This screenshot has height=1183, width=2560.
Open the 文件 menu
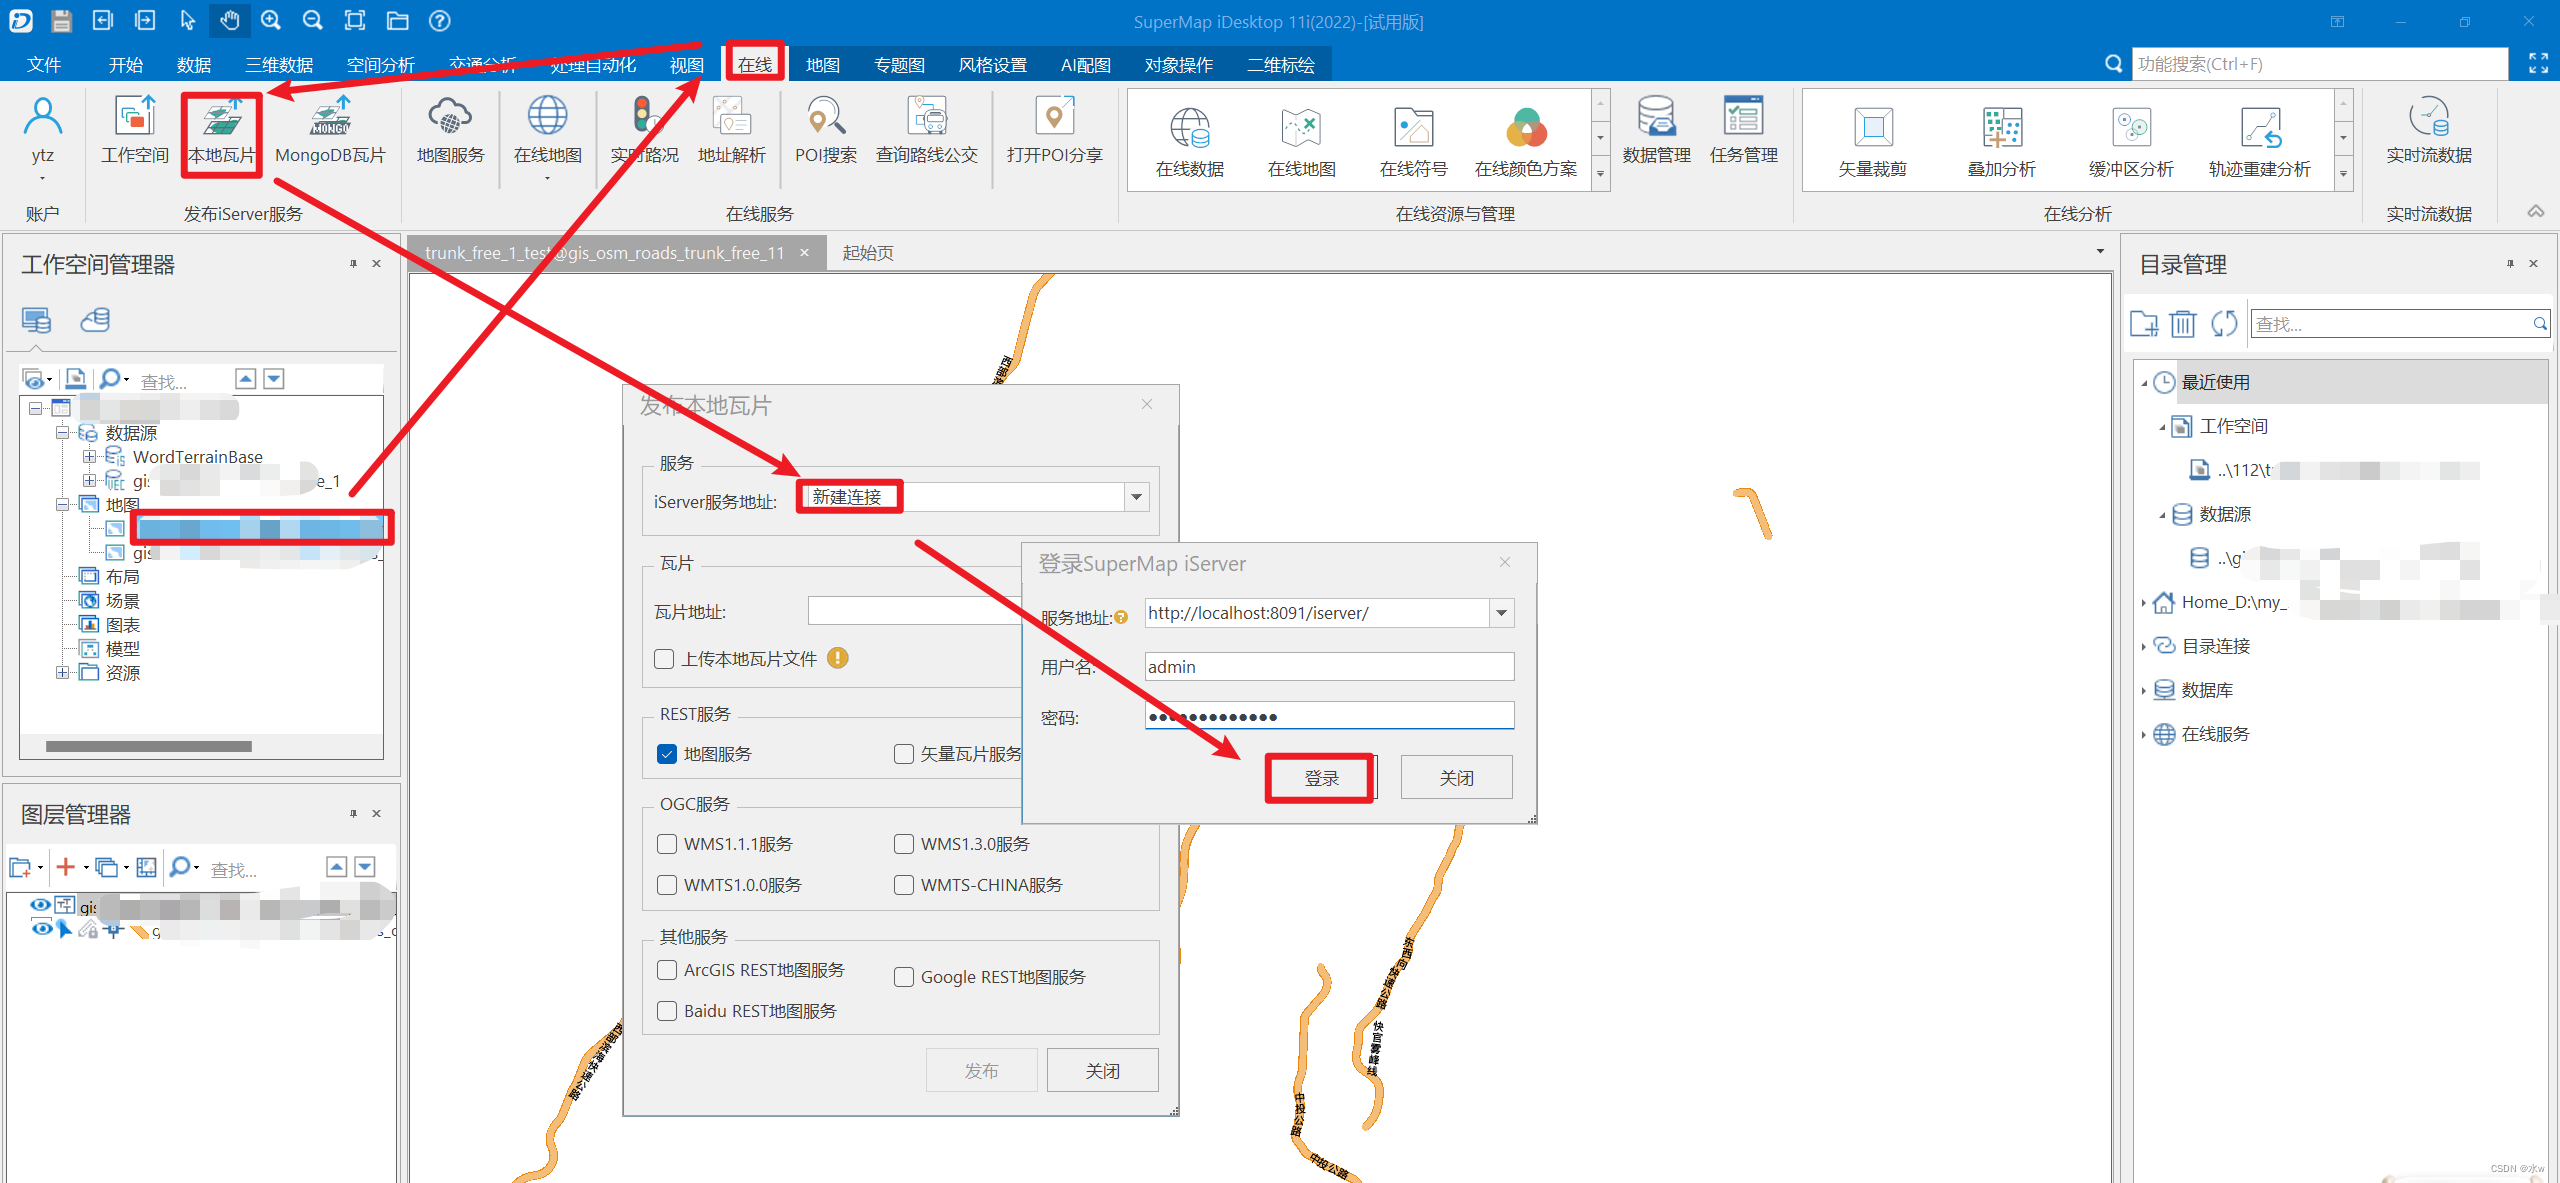click(x=44, y=65)
